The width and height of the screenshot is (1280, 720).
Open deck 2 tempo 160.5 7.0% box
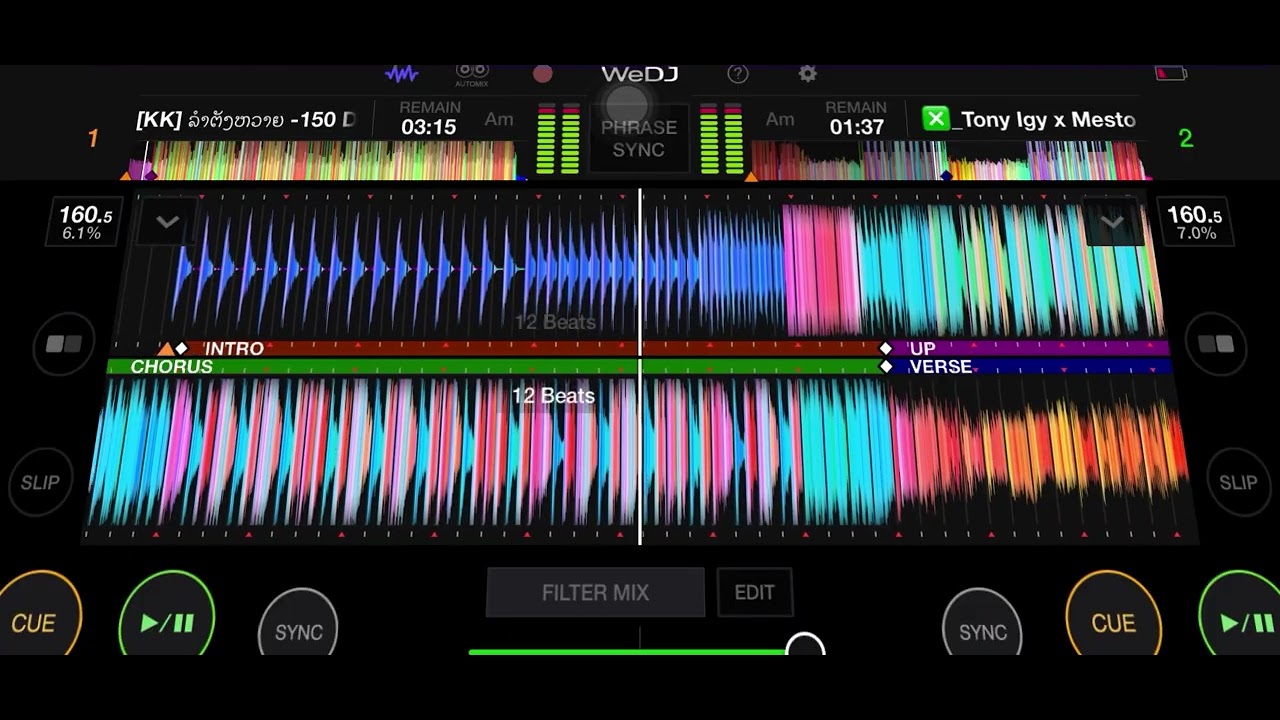click(1194, 222)
